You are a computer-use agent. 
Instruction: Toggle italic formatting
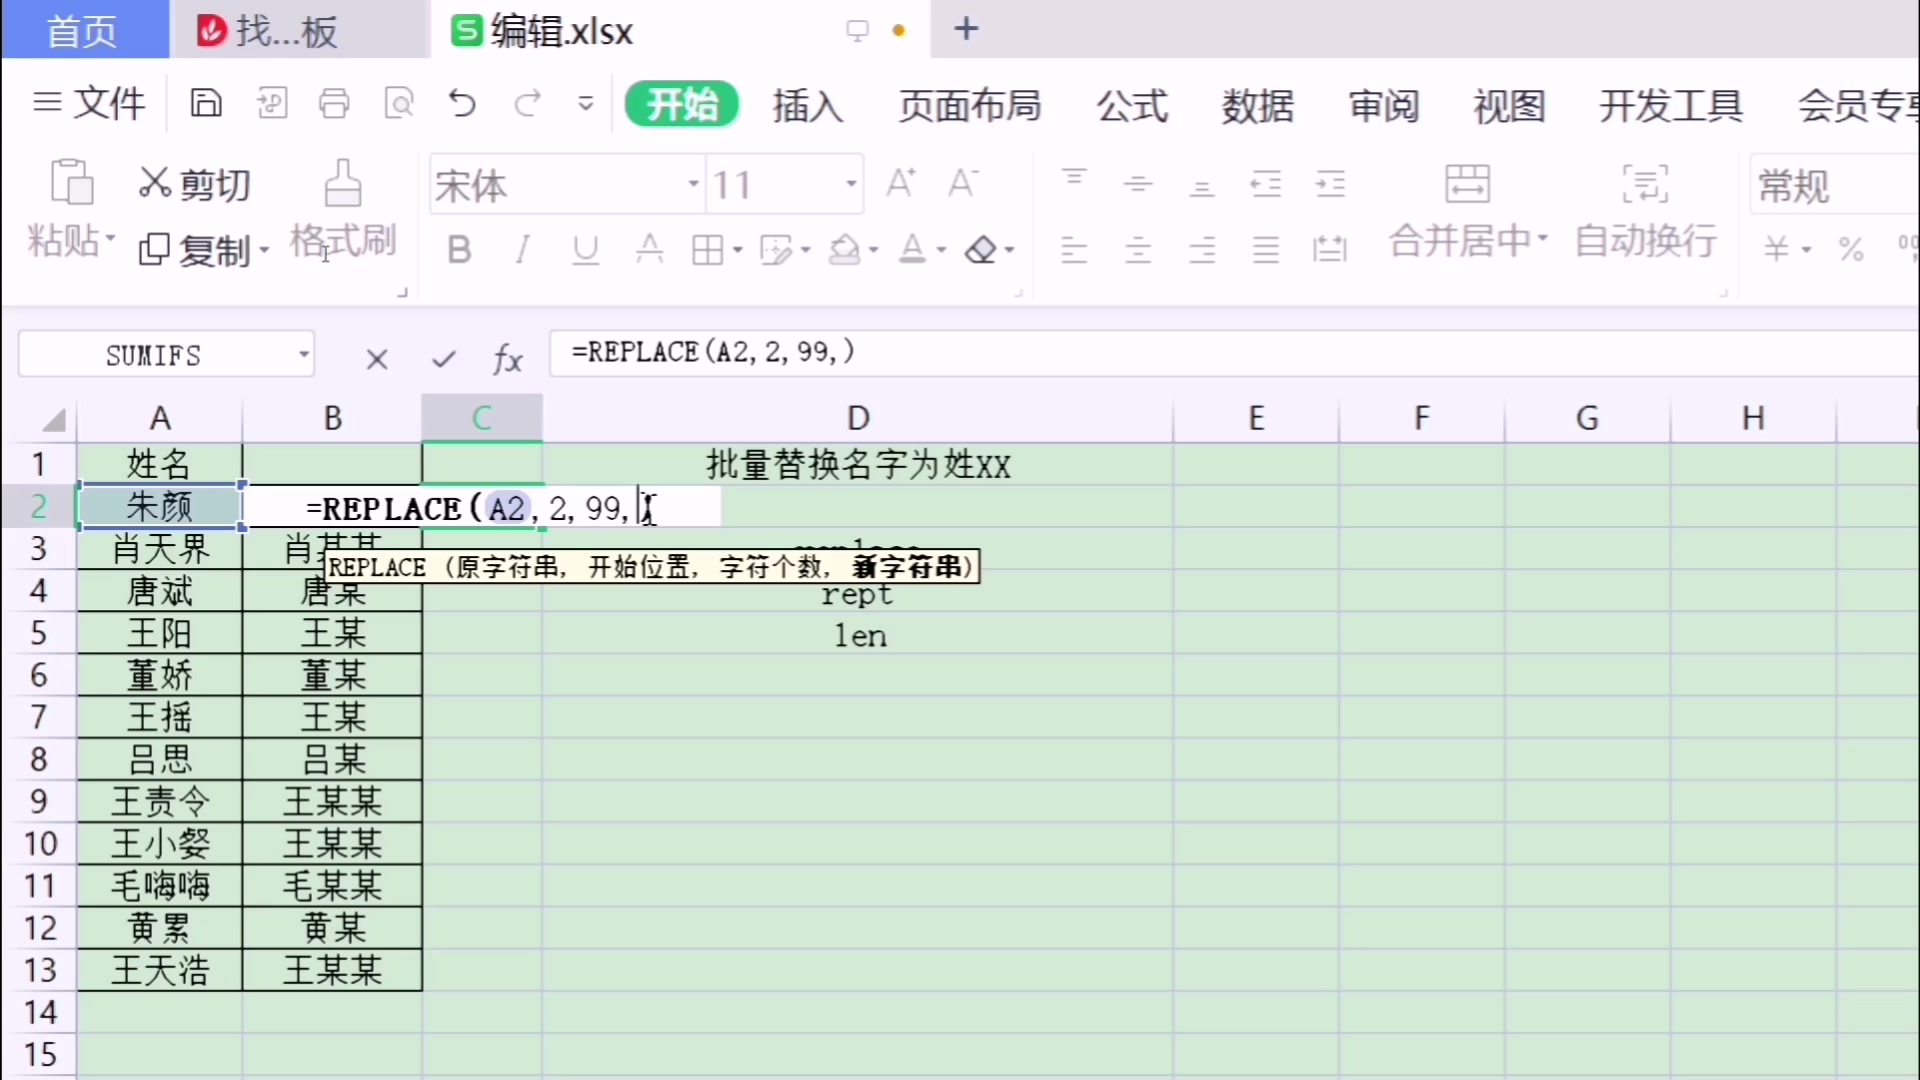521,249
